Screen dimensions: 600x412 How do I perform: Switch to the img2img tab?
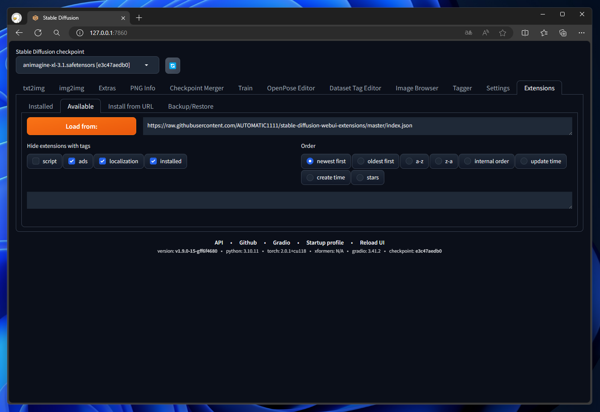[72, 88]
